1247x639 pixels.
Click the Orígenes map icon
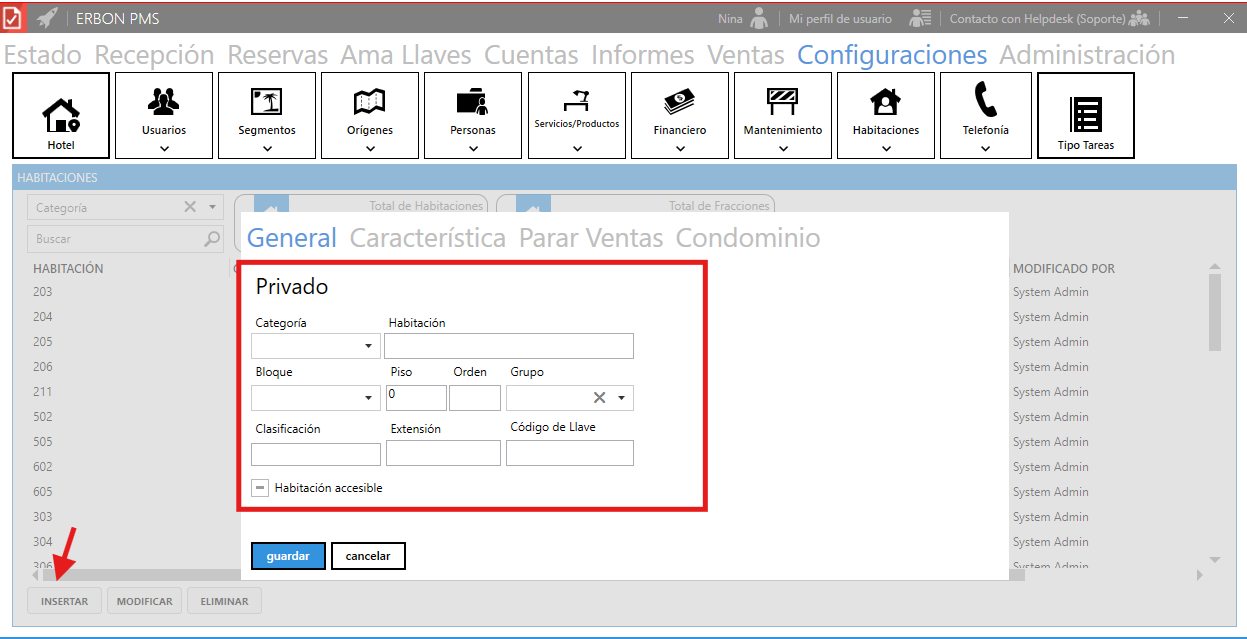370,101
